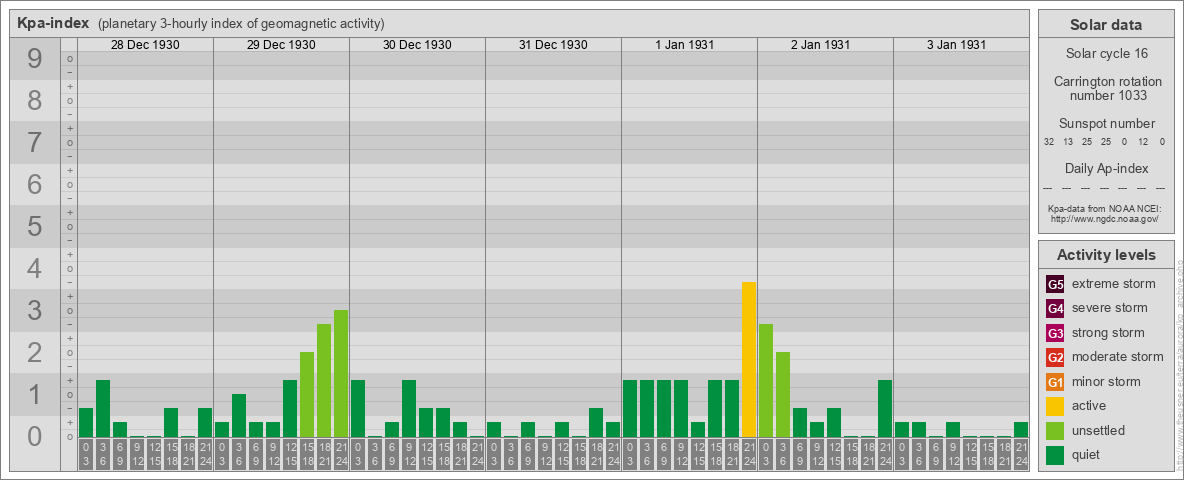Click the sunspot value 32

point(1049,142)
